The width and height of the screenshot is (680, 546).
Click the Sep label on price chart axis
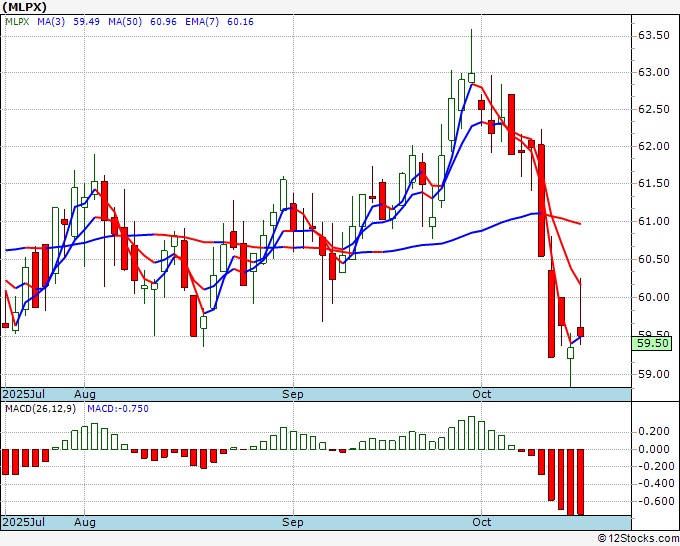click(293, 394)
